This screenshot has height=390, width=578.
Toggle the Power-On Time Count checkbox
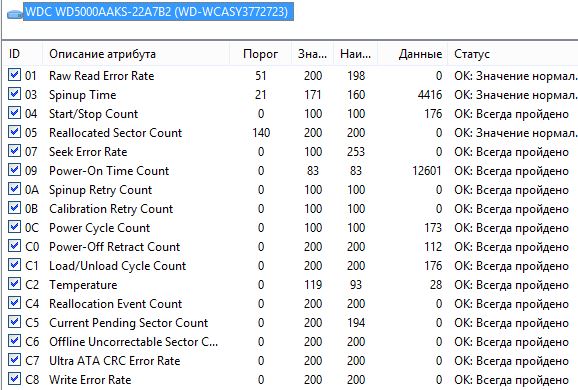click(x=14, y=170)
